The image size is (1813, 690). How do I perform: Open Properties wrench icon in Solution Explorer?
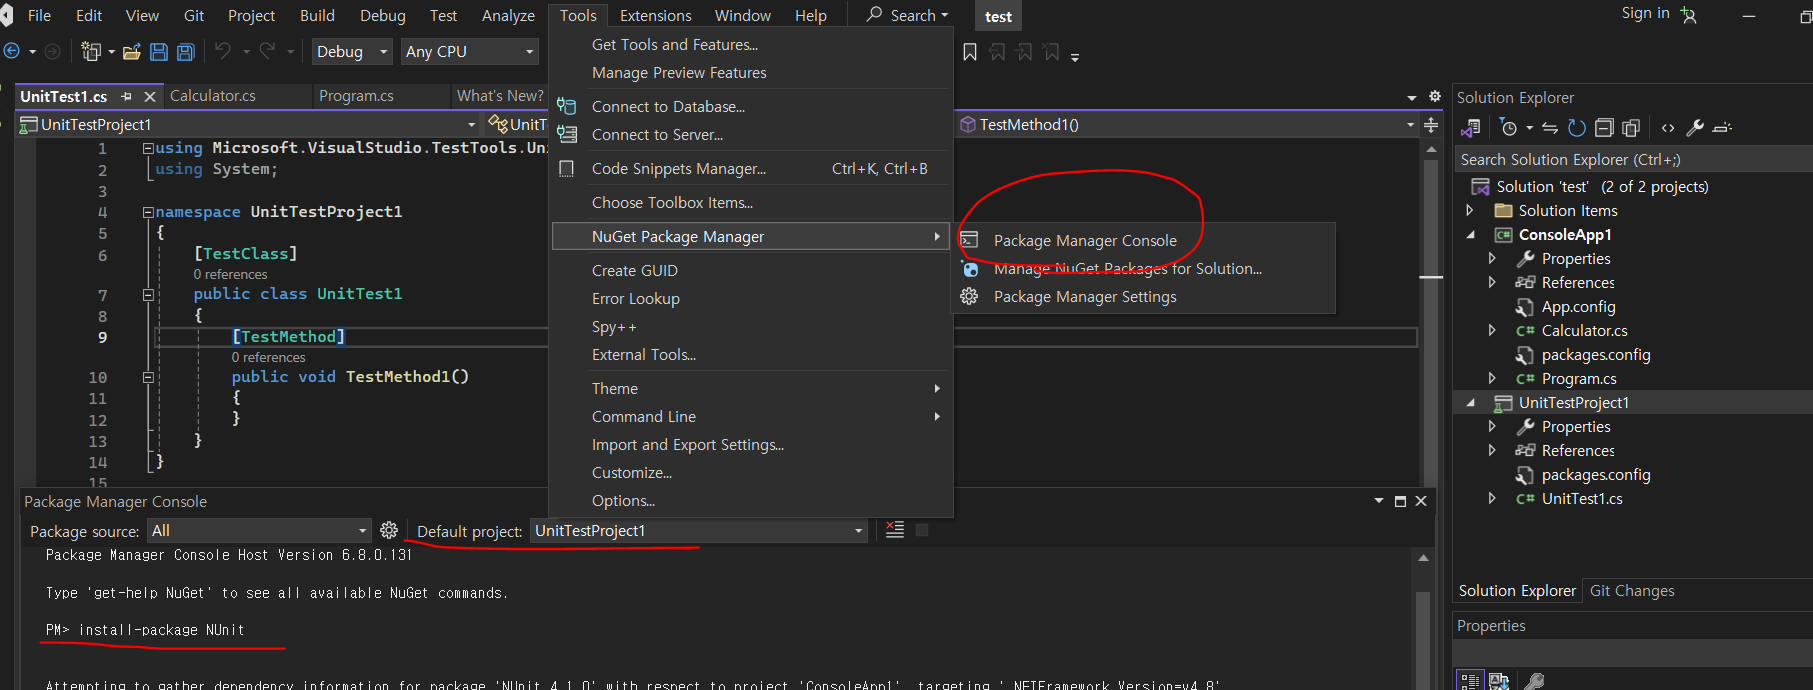tap(1695, 128)
